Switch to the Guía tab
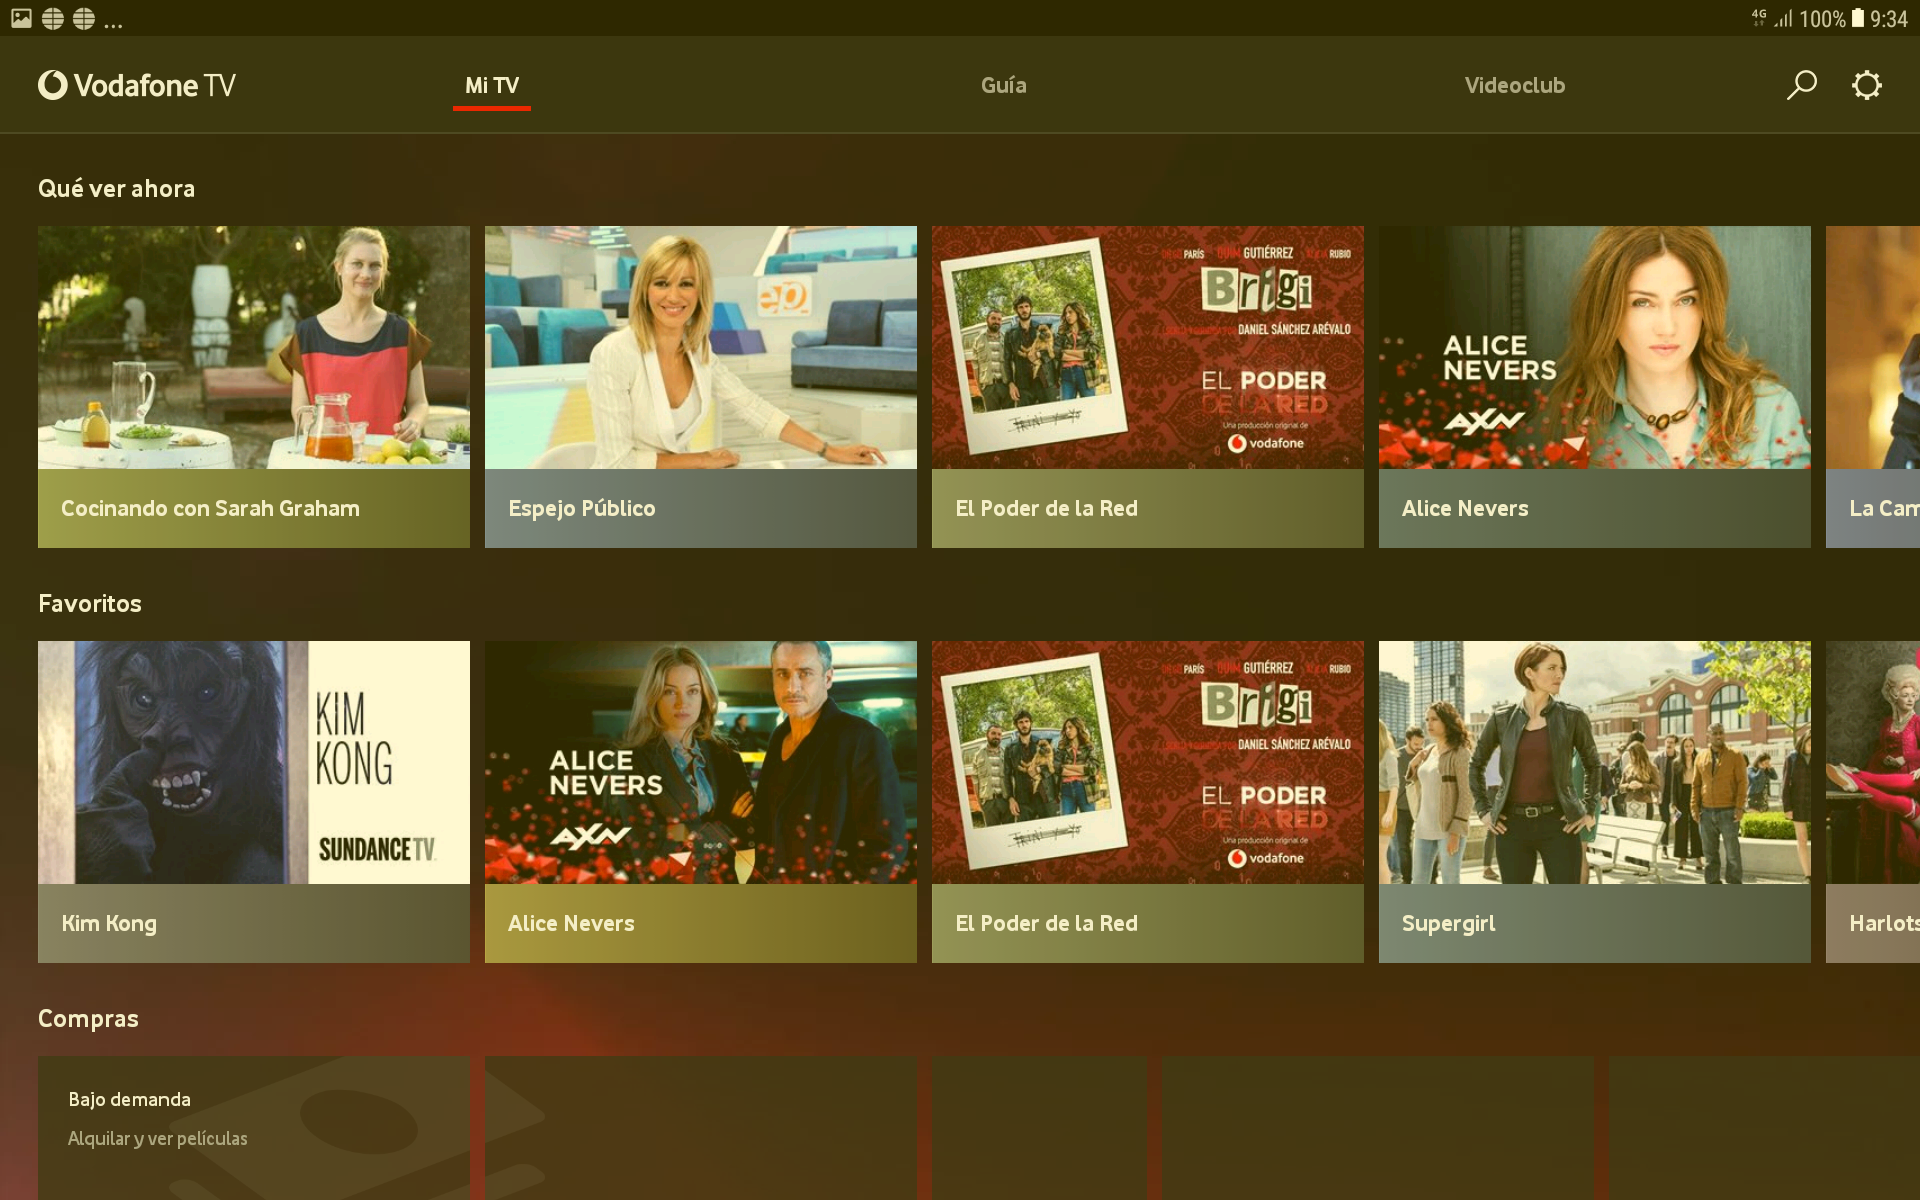 pyautogui.click(x=1003, y=85)
